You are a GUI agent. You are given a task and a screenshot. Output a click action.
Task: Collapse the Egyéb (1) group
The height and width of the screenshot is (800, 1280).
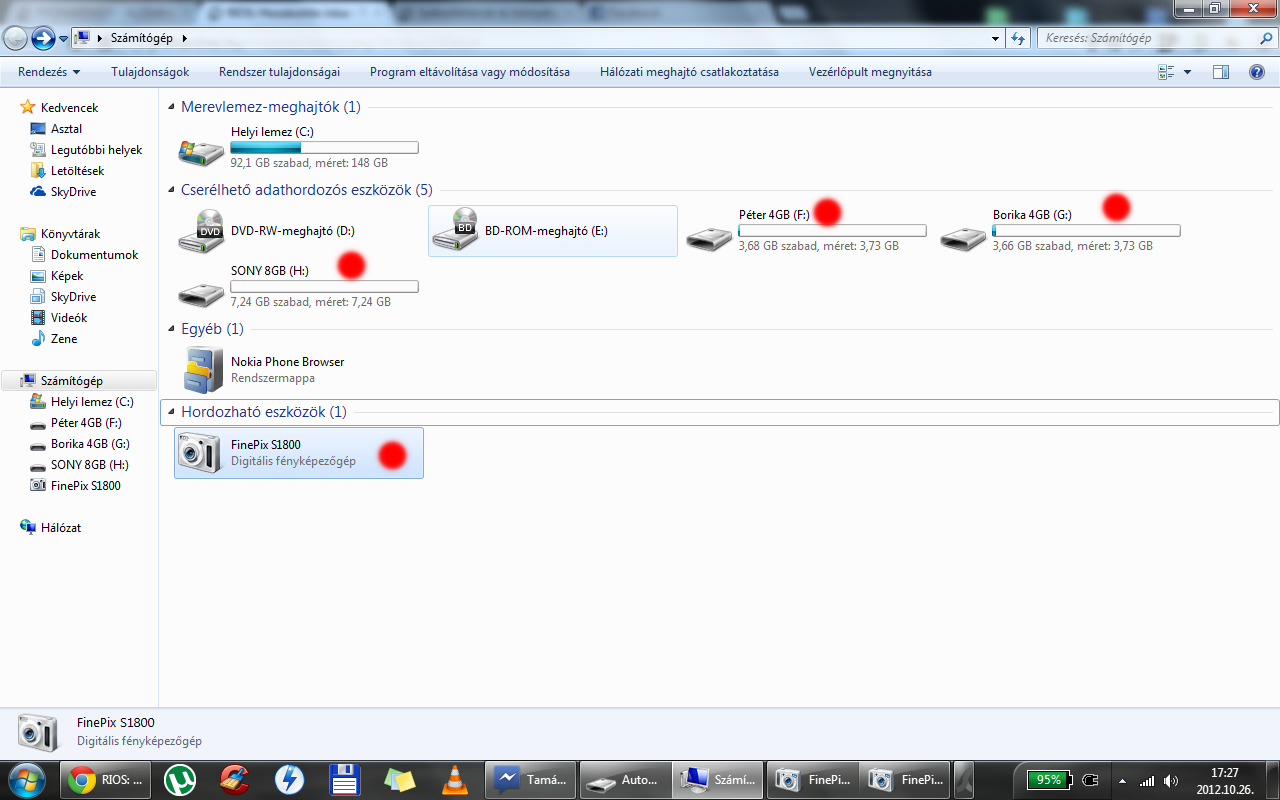tap(171, 329)
